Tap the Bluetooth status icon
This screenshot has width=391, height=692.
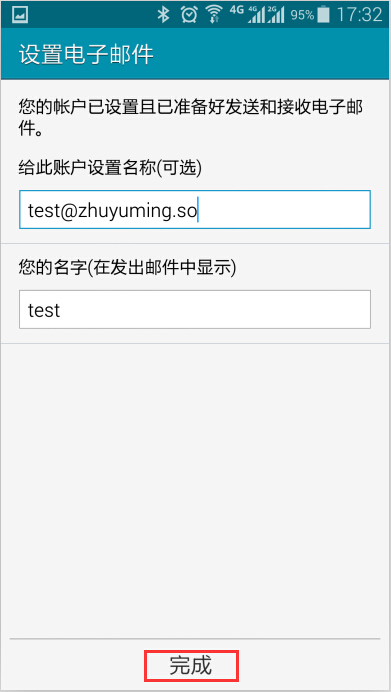coord(164,15)
